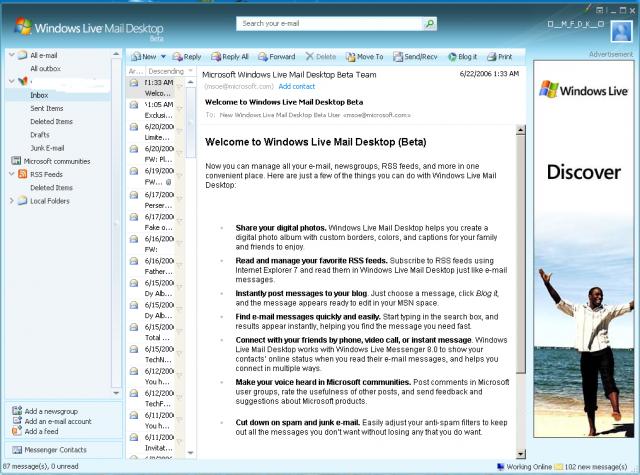Select the Inbox folder

pyautogui.click(x=39, y=95)
